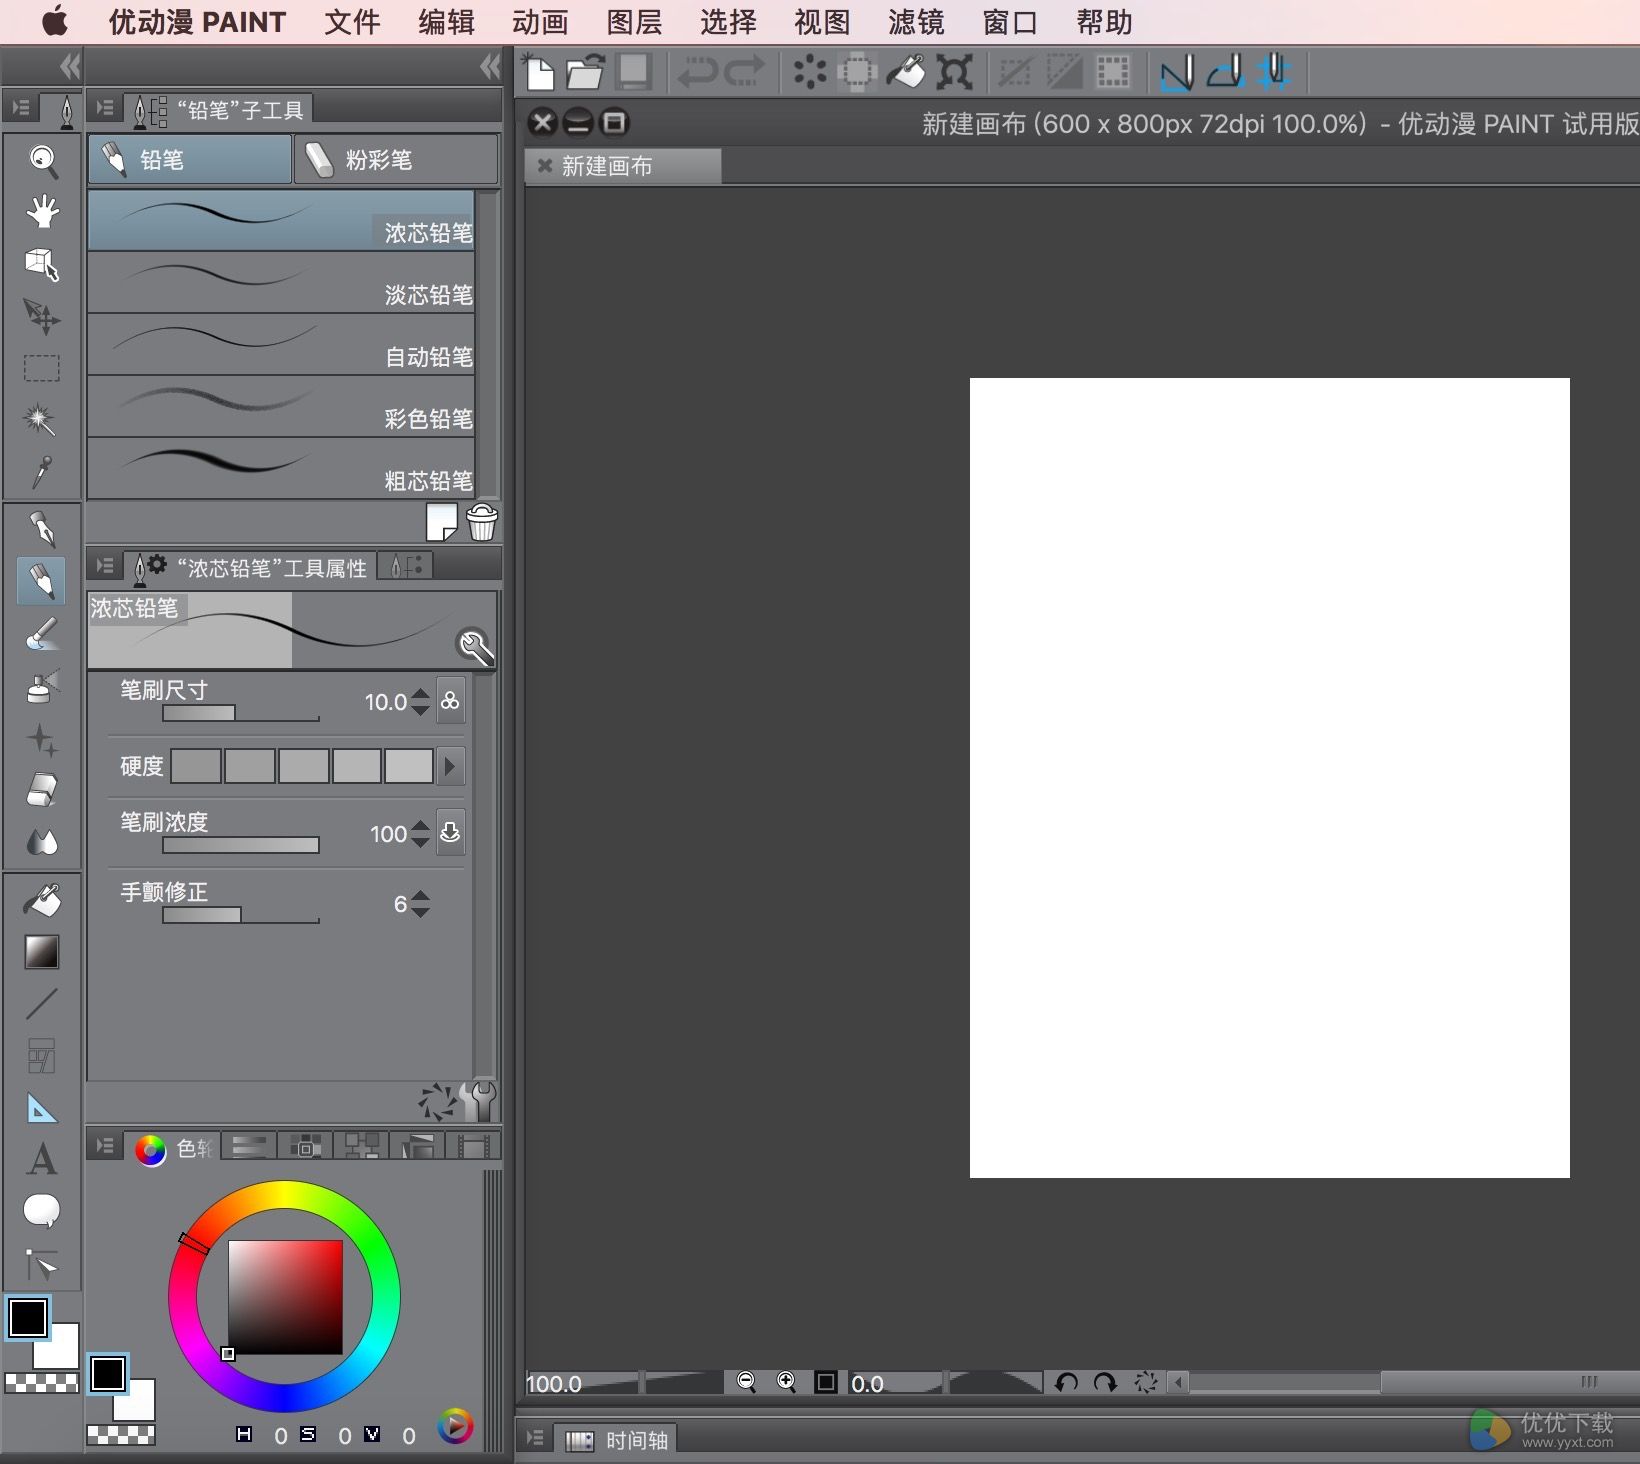Toggle brush density dynamics button

coord(451,833)
